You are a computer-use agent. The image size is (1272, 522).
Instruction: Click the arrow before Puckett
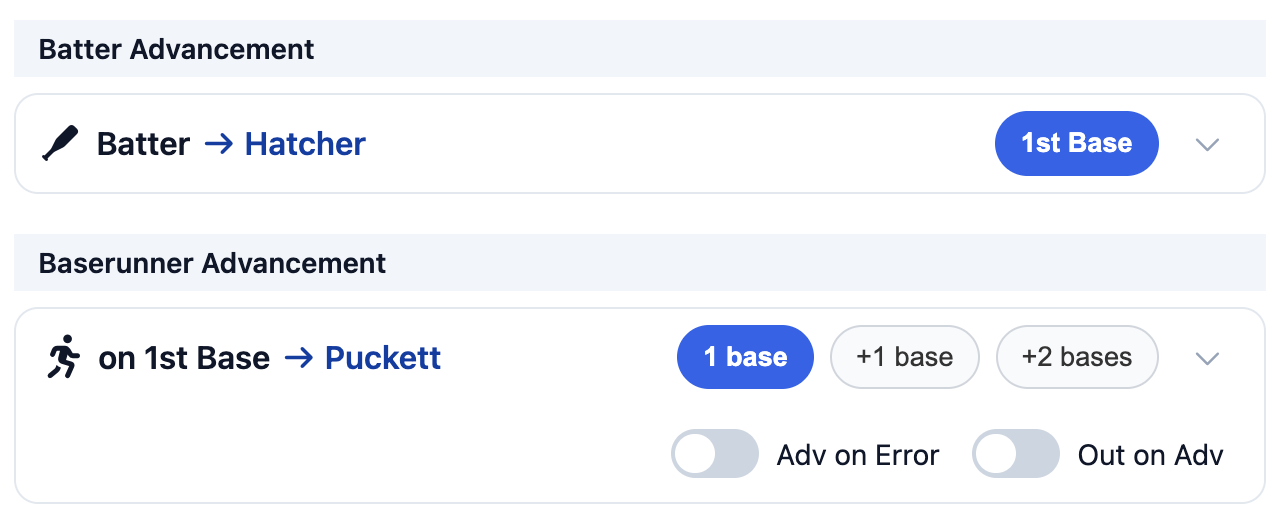point(298,358)
